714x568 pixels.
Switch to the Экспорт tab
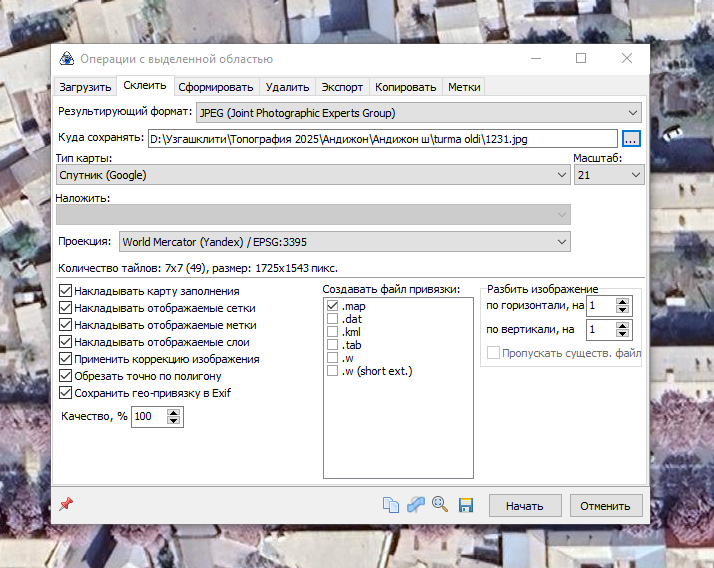point(342,87)
